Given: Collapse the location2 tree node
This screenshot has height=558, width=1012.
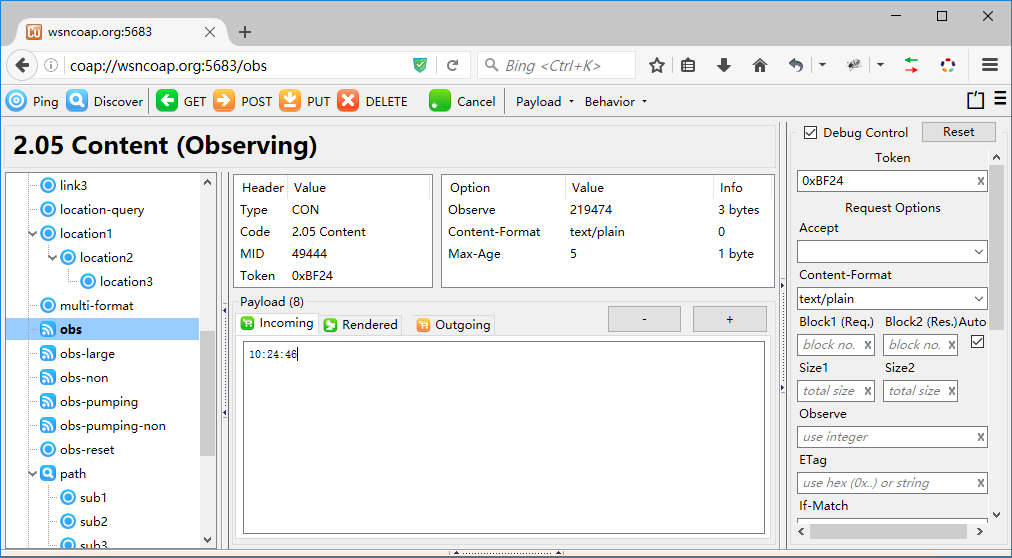Looking at the screenshot, I should (x=53, y=257).
